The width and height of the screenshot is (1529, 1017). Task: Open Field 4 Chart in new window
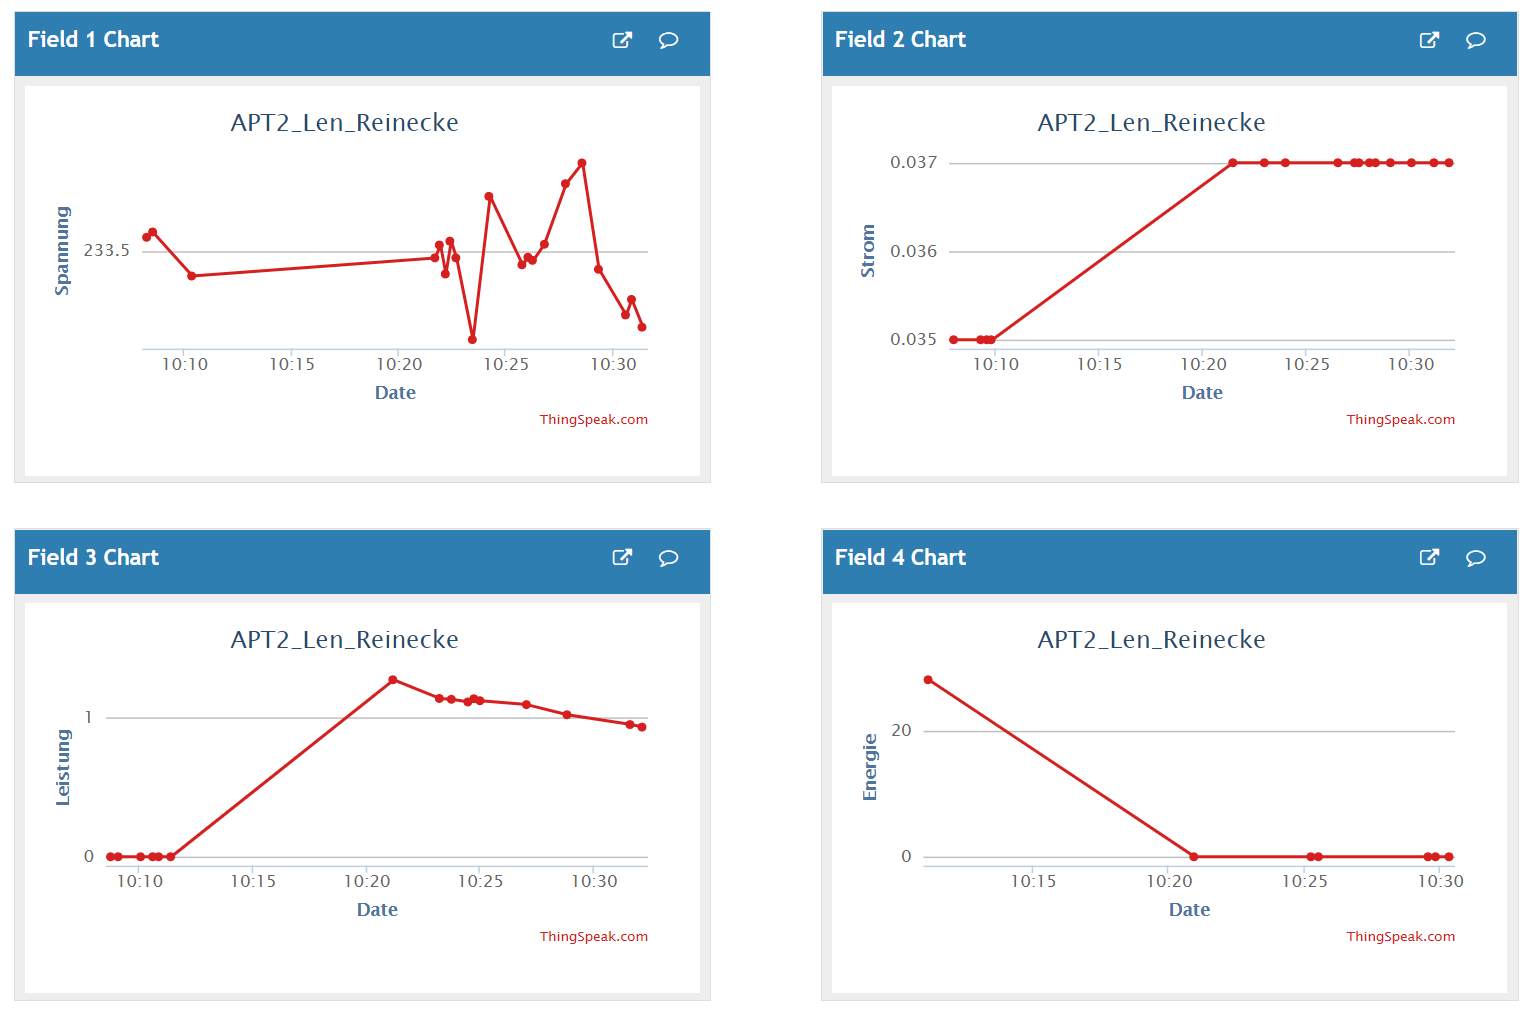(x=1429, y=557)
